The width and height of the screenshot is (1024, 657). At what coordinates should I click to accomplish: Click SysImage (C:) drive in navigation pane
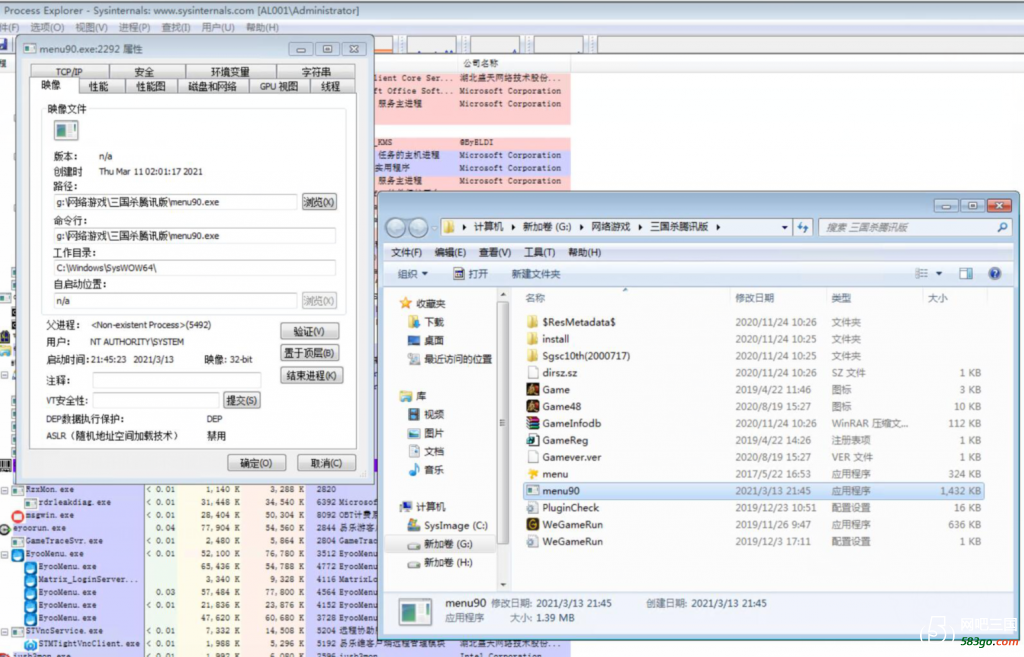coord(455,525)
